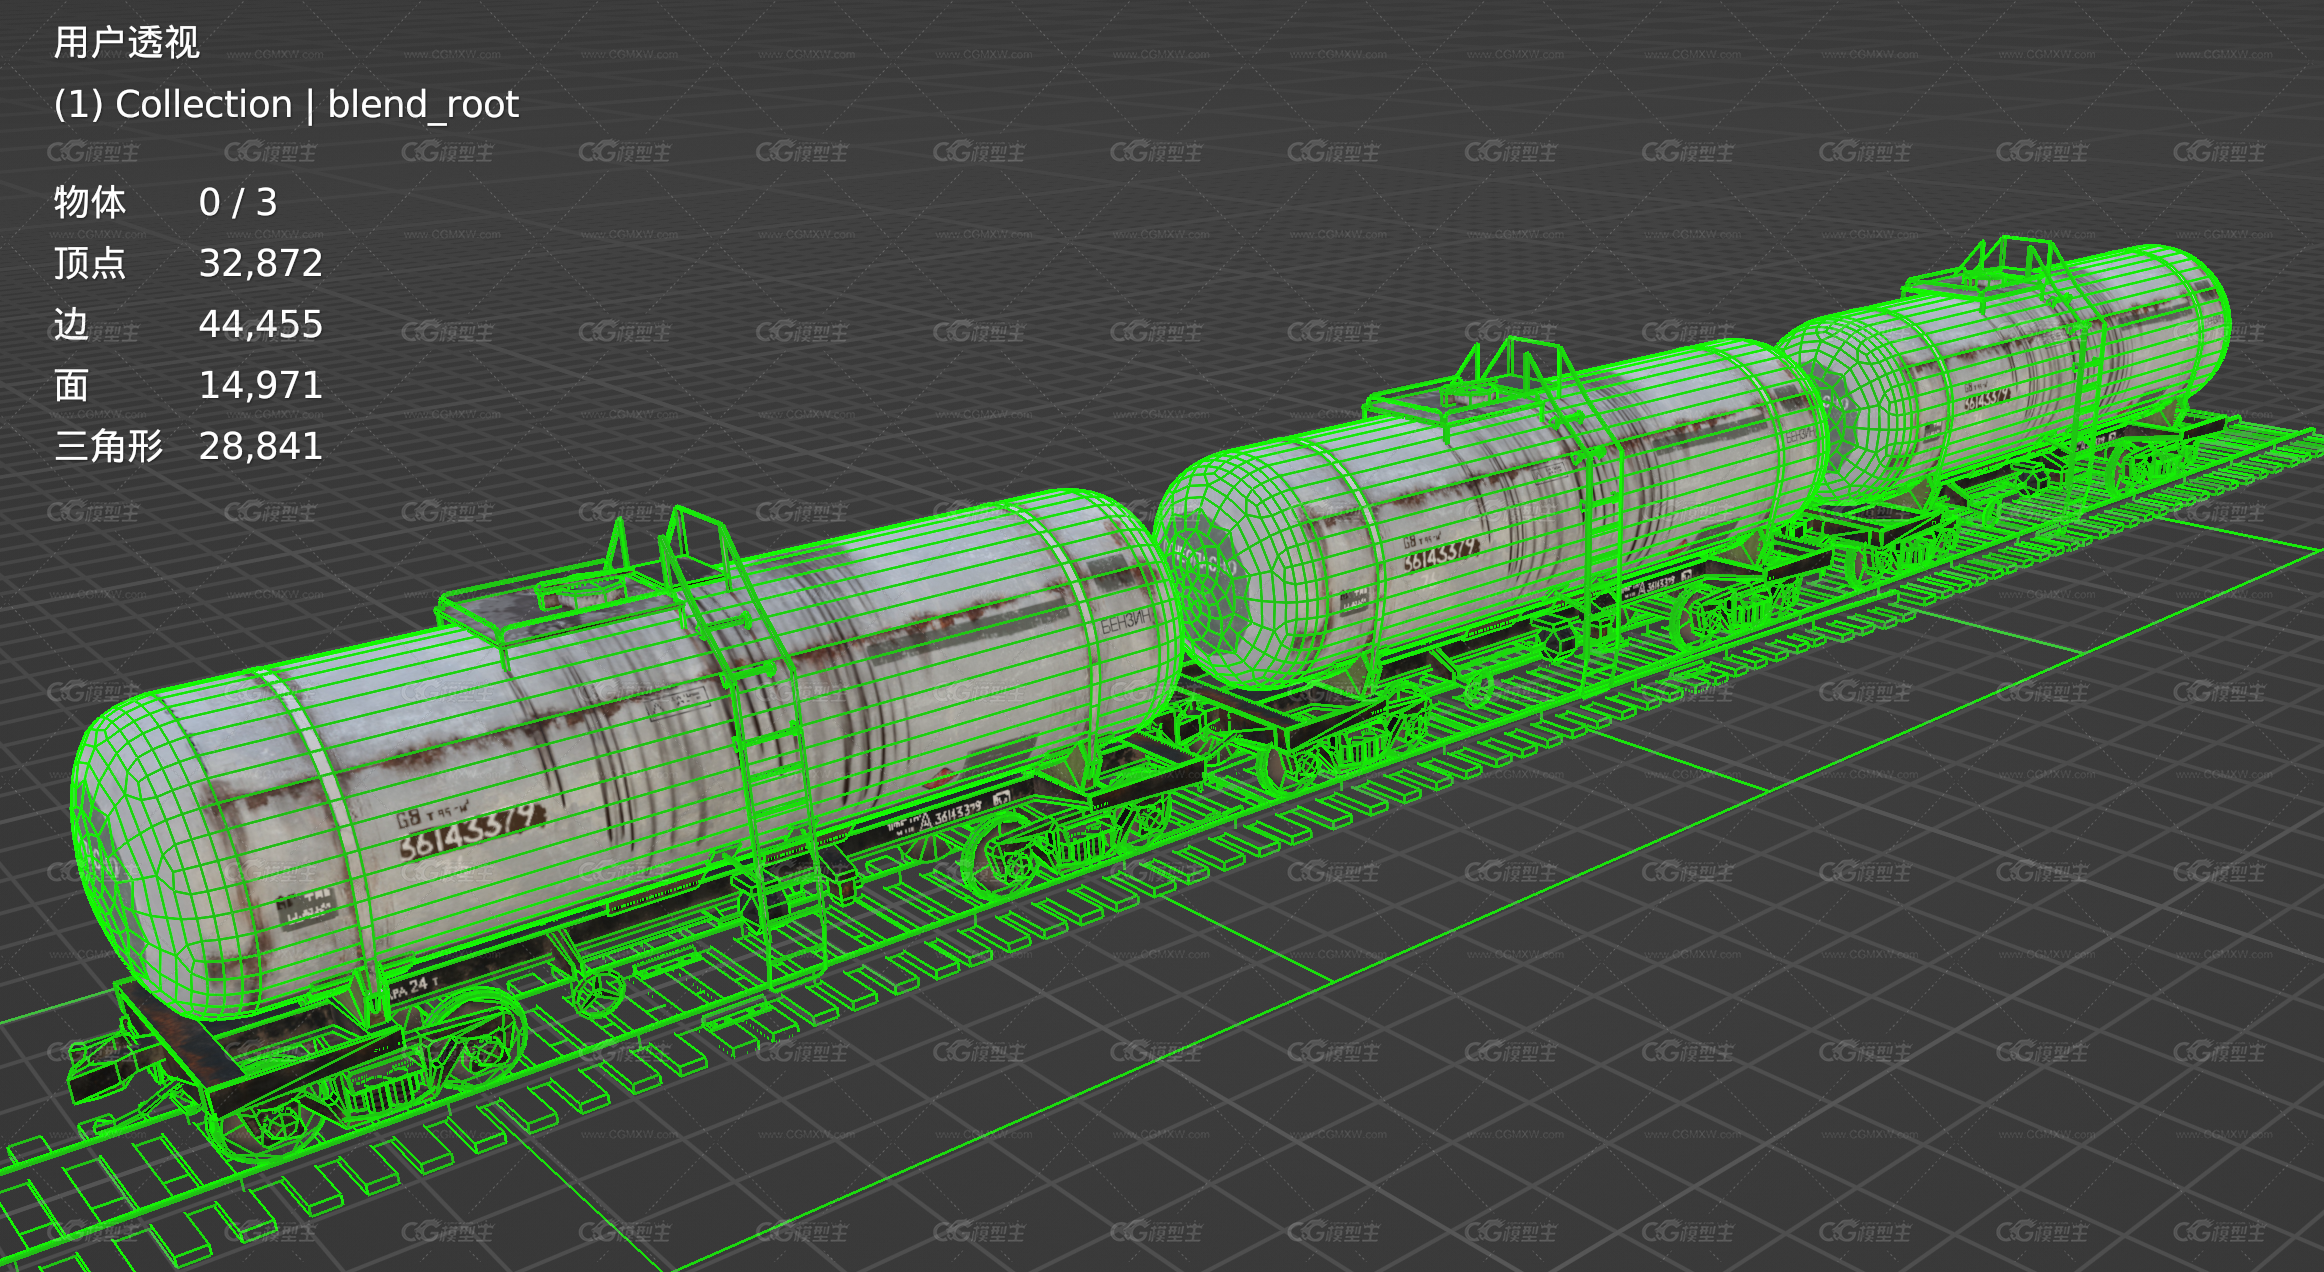Click the '三角形' stats label
Image resolution: width=2324 pixels, height=1272 pixels.
(x=108, y=446)
